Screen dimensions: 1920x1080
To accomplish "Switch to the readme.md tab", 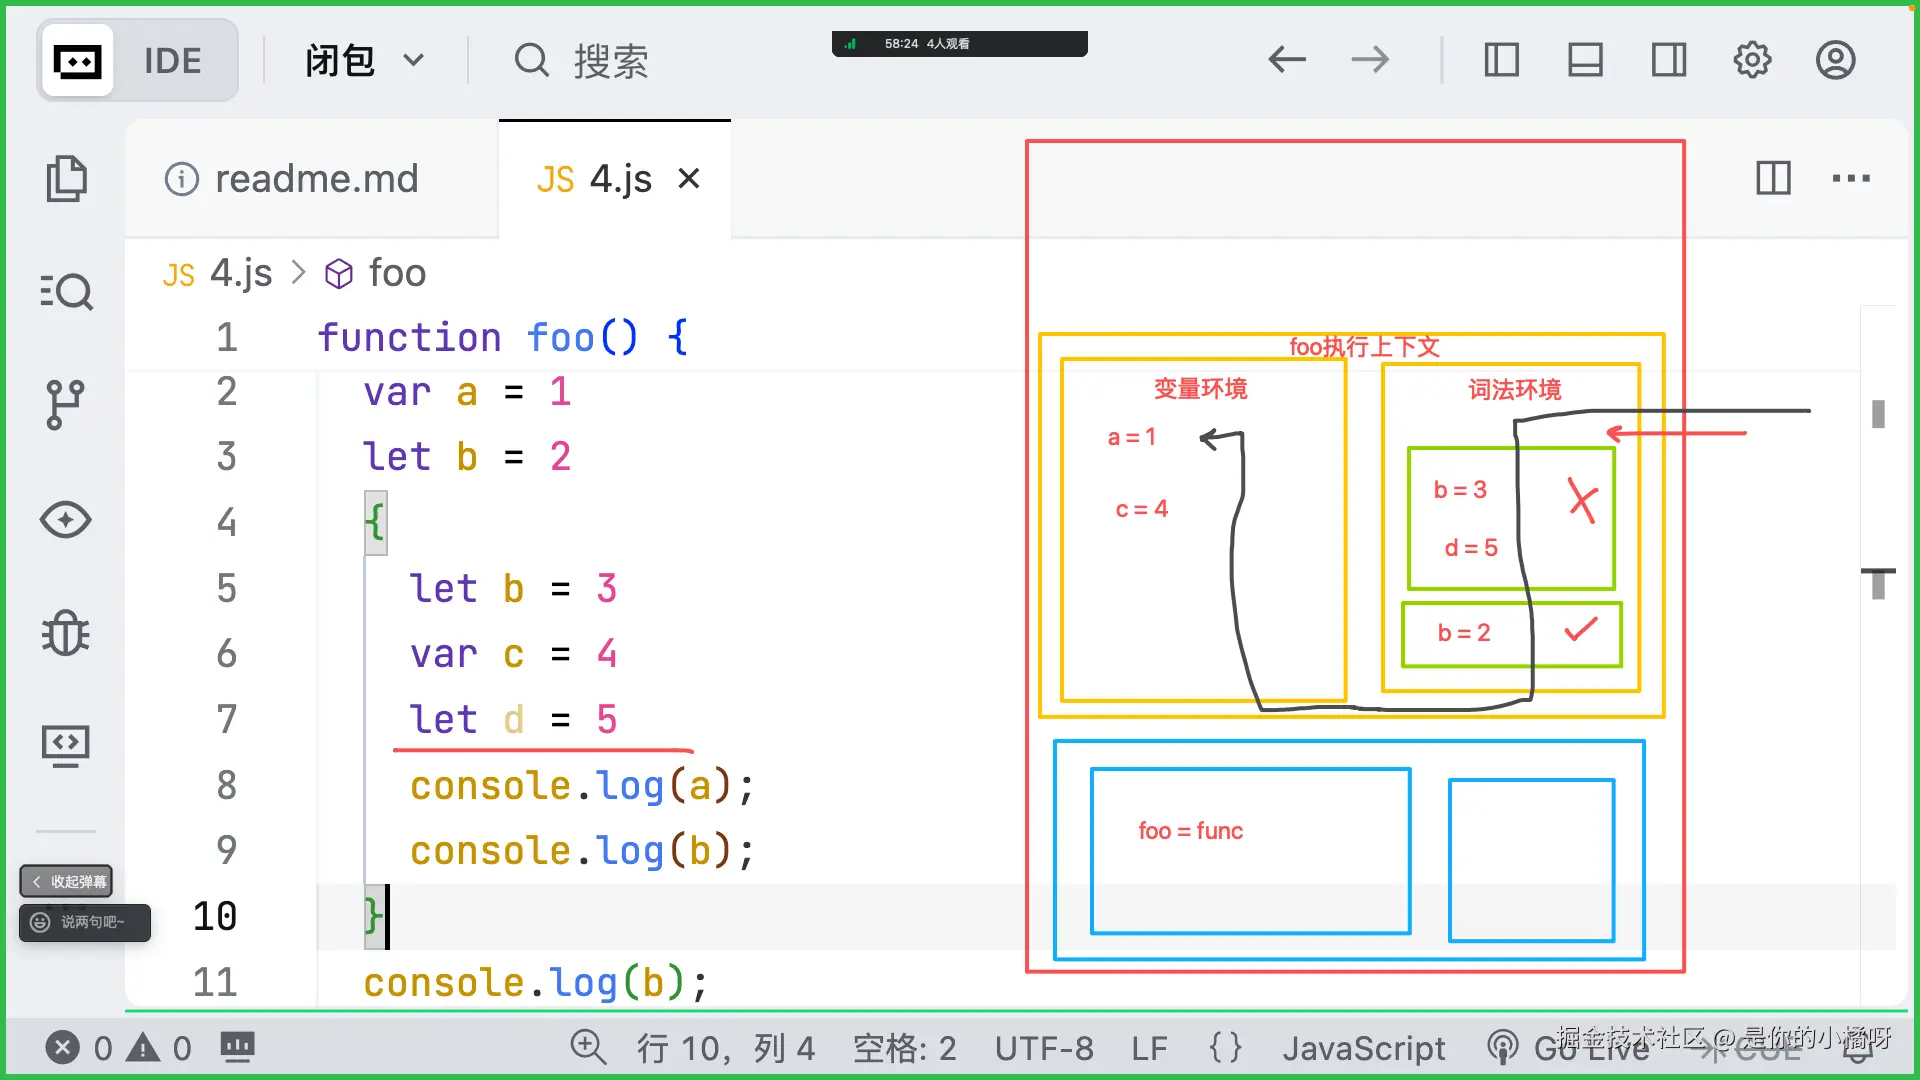I will pos(316,179).
